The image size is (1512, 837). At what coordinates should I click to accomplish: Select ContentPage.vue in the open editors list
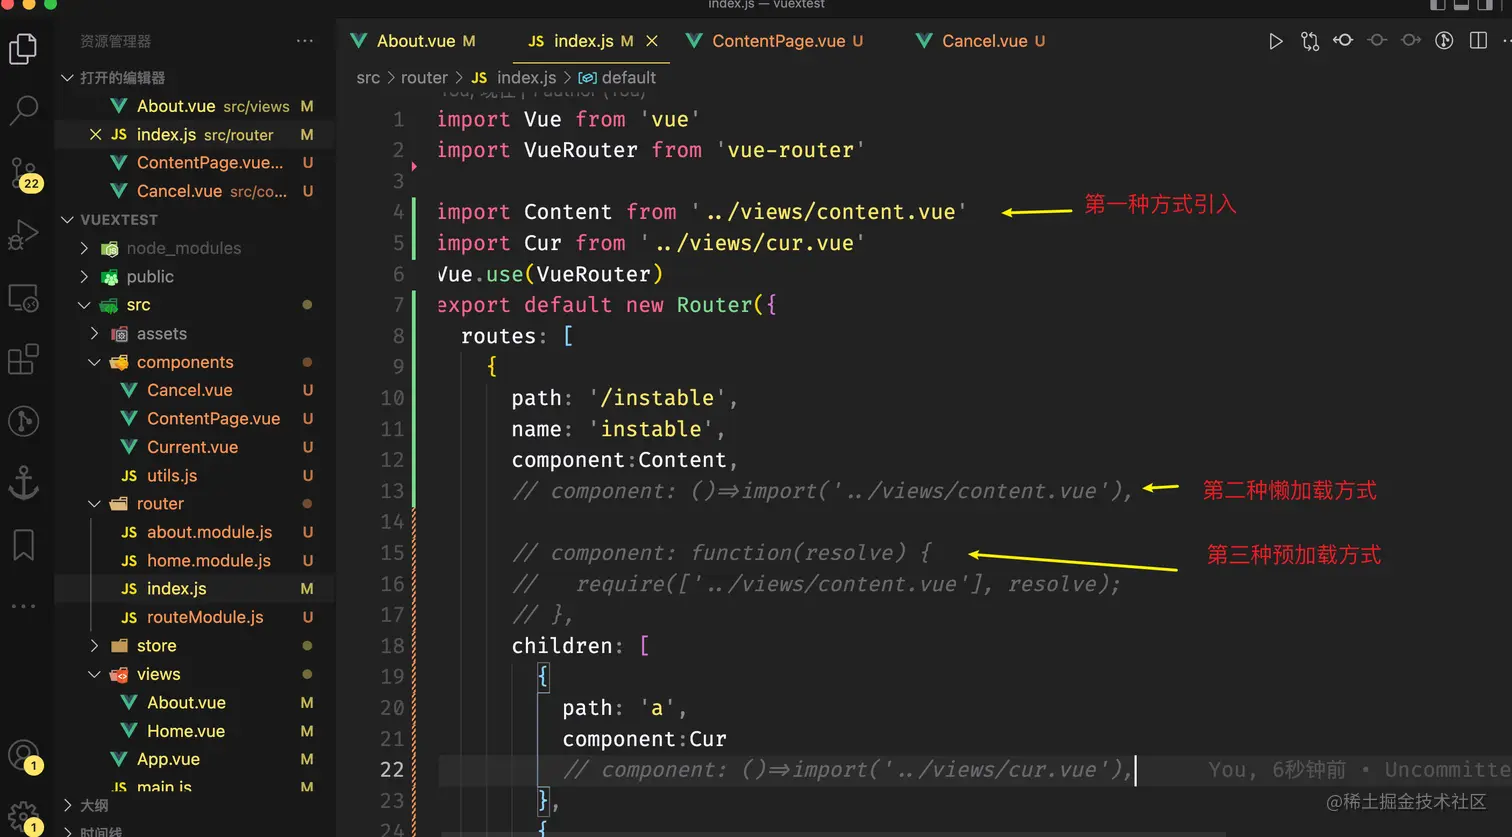(x=195, y=163)
